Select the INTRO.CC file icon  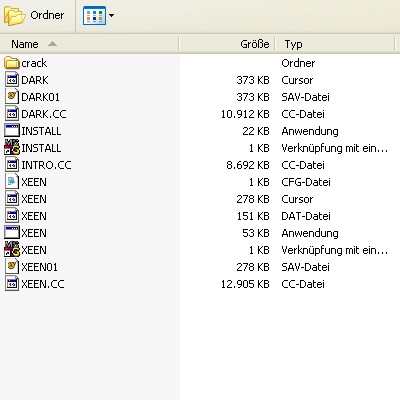[x=12, y=165]
